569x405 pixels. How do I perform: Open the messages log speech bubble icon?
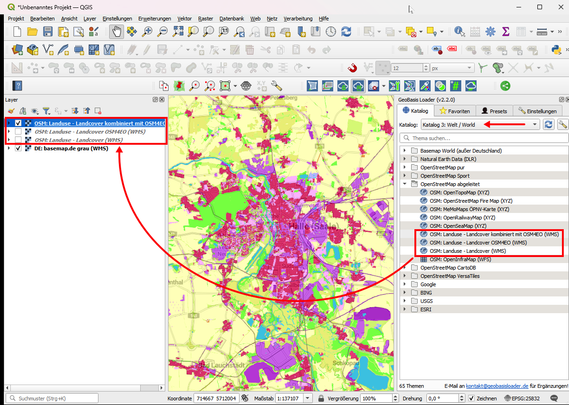click(x=554, y=398)
